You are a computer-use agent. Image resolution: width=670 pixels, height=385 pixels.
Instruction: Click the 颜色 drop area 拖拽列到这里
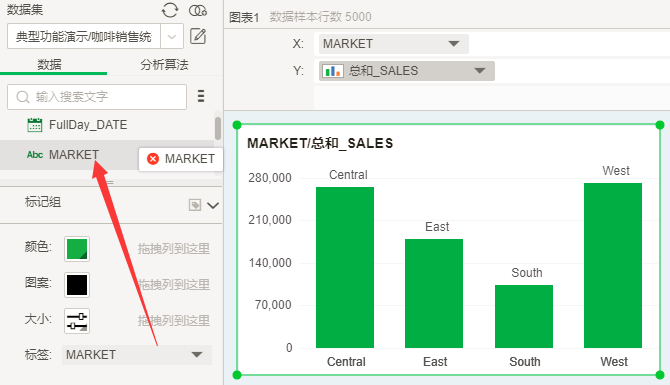174,249
